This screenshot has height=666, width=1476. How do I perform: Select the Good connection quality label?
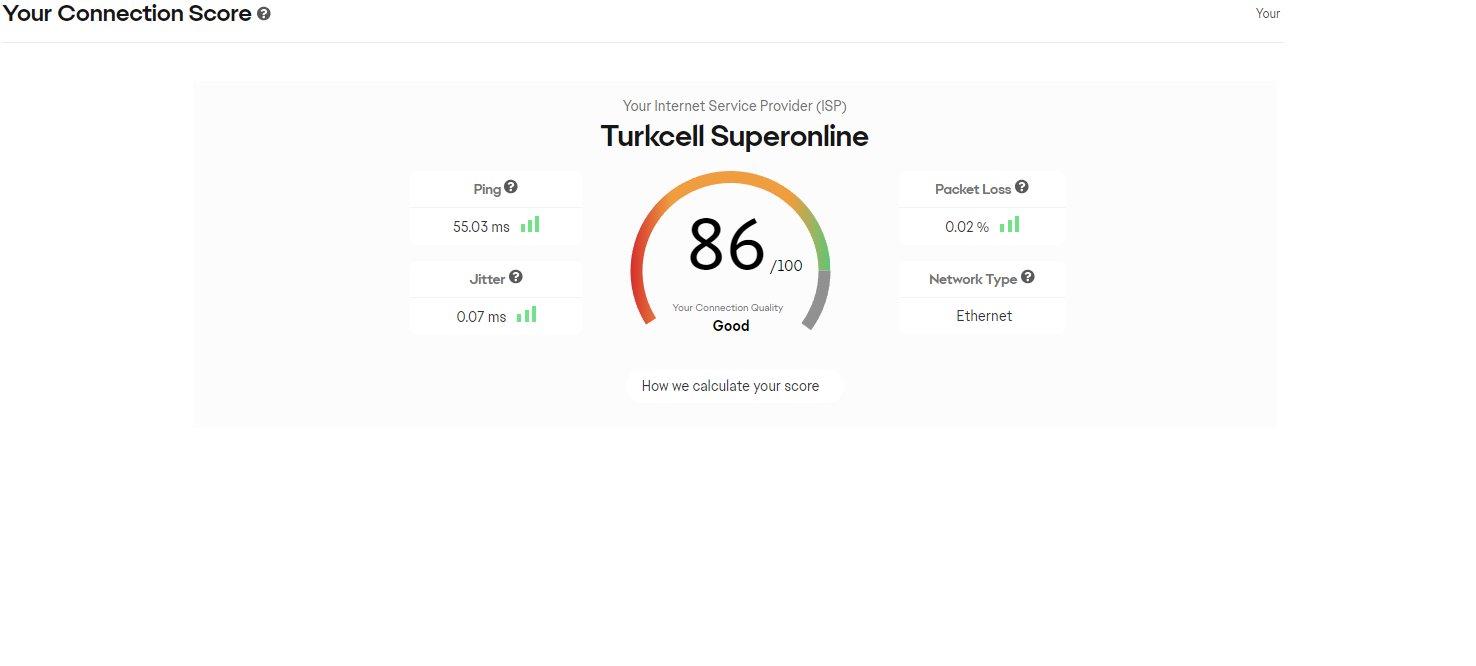pos(730,326)
